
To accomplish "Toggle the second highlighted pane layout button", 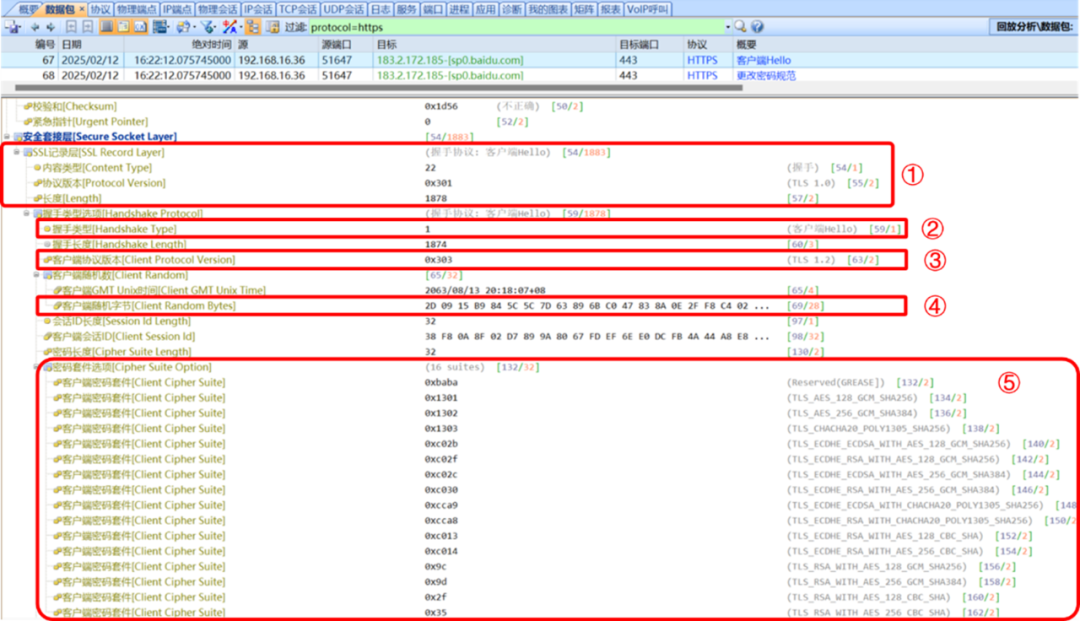I will (123, 27).
